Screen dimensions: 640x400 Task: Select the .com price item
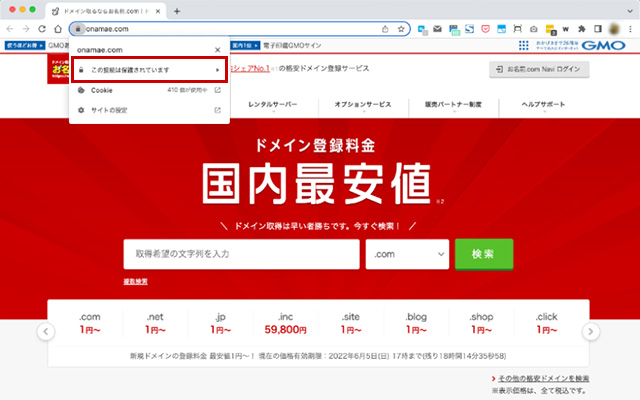[90, 323]
